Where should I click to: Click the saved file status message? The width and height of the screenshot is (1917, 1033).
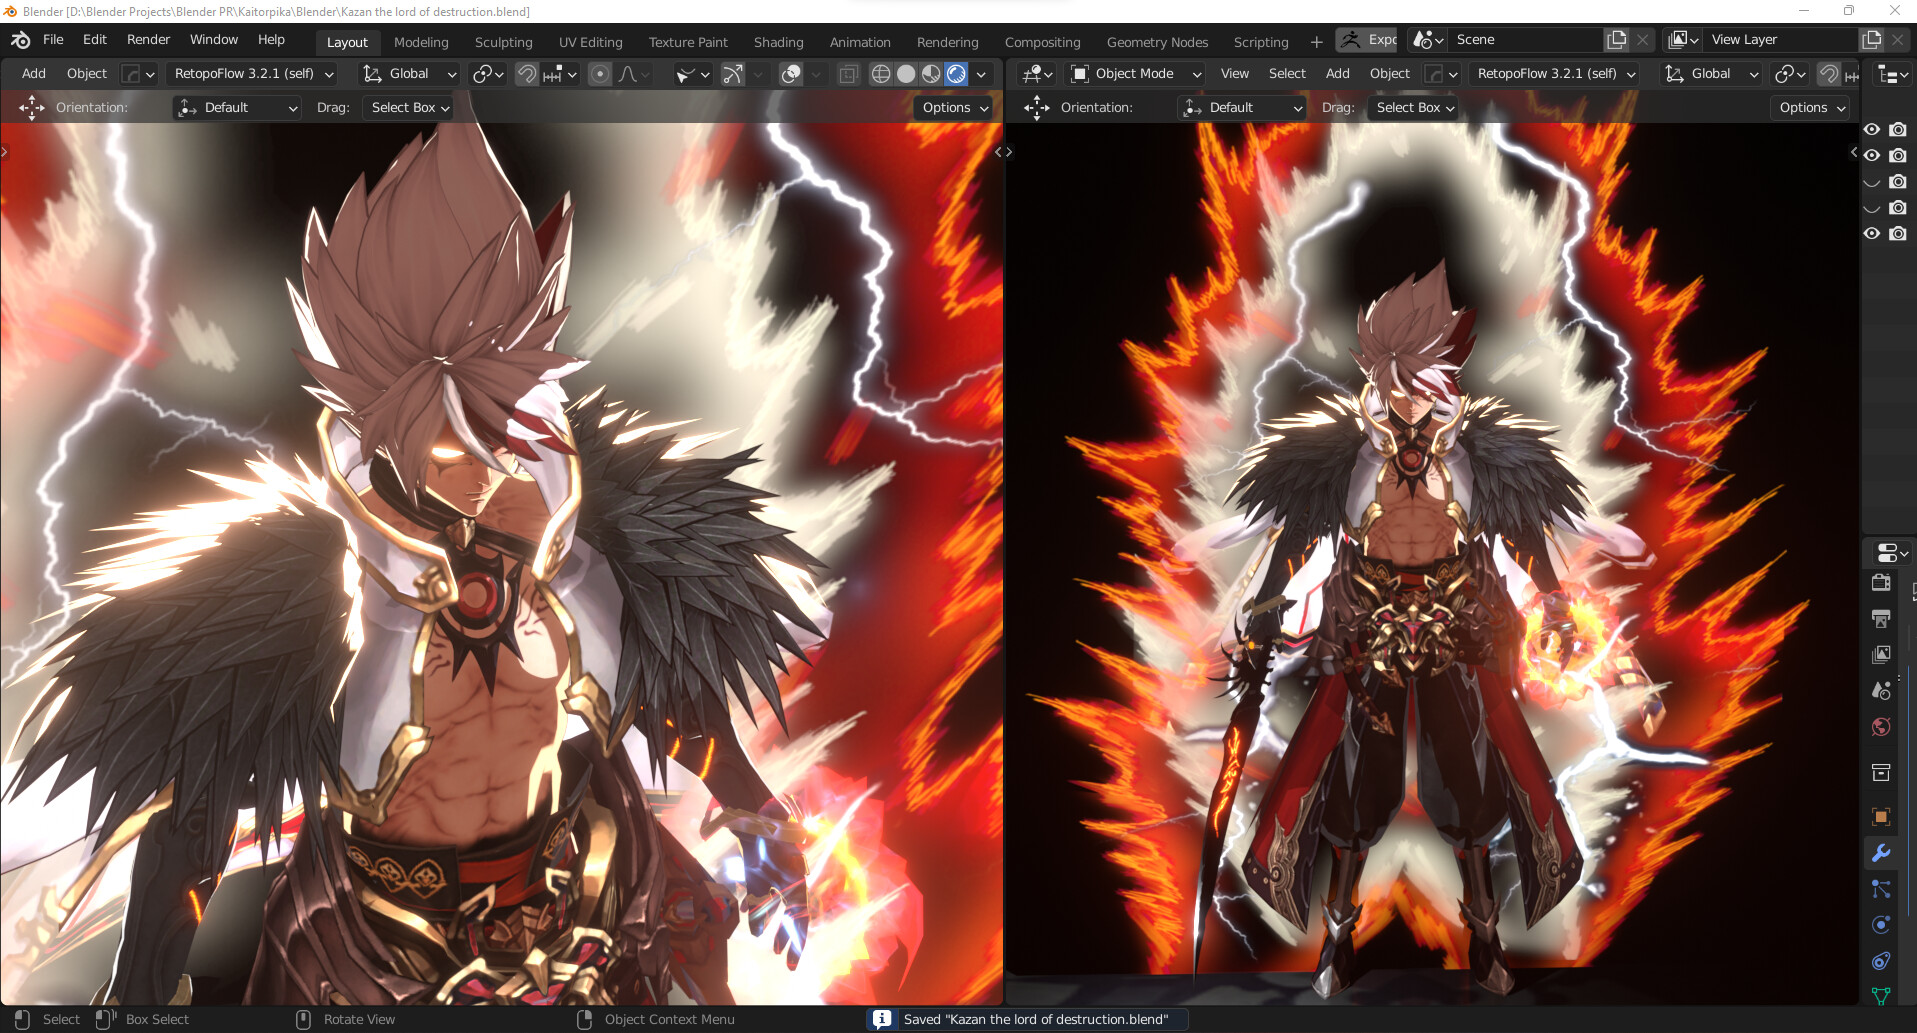pyautogui.click(x=1026, y=1019)
